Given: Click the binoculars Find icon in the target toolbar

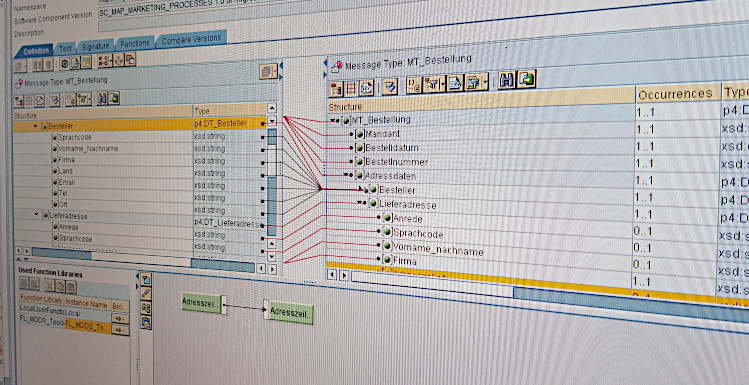Looking at the screenshot, I should [x=506, y=80].
